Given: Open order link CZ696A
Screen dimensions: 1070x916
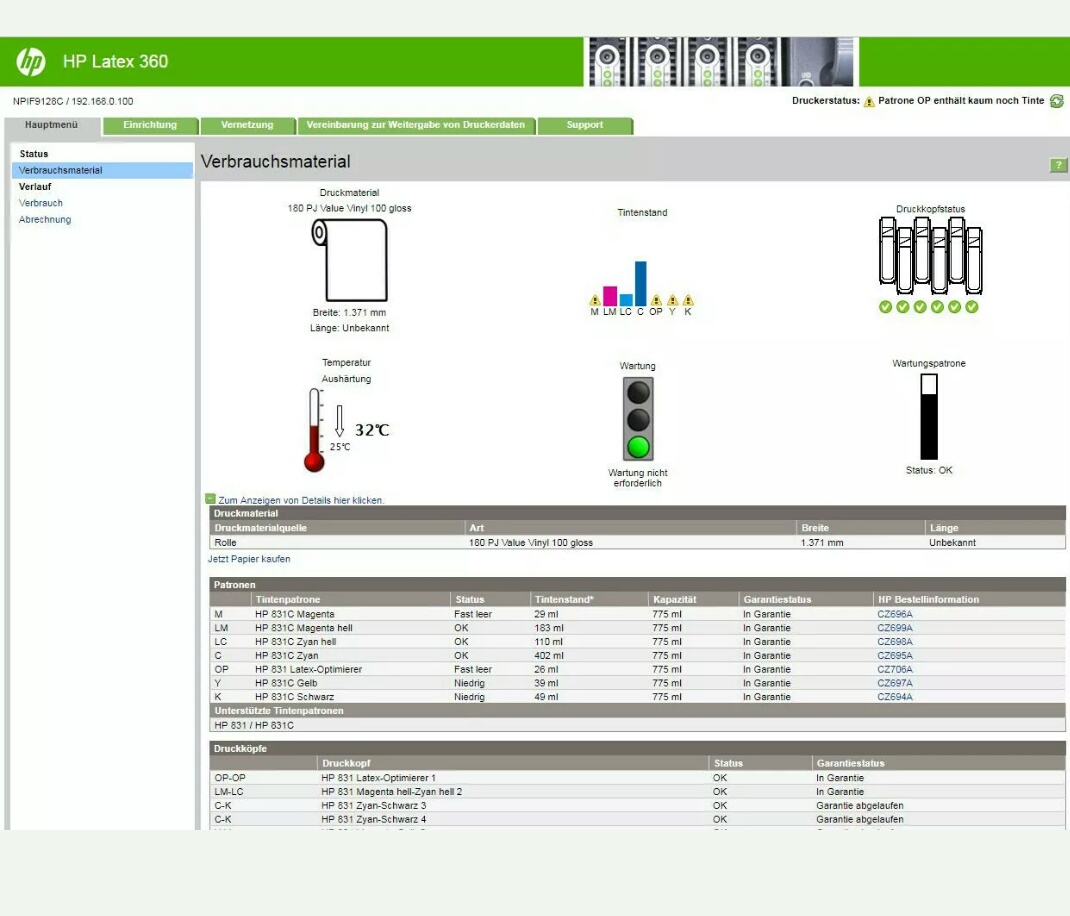Looking at the screenshot, I should [895, 614].
